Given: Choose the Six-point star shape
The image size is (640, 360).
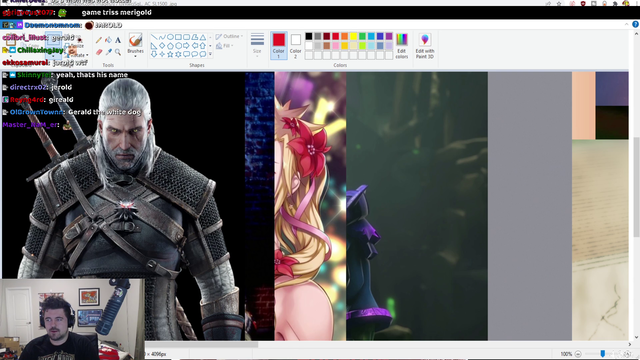Looking at the screenshot, I should coord(178,54).
